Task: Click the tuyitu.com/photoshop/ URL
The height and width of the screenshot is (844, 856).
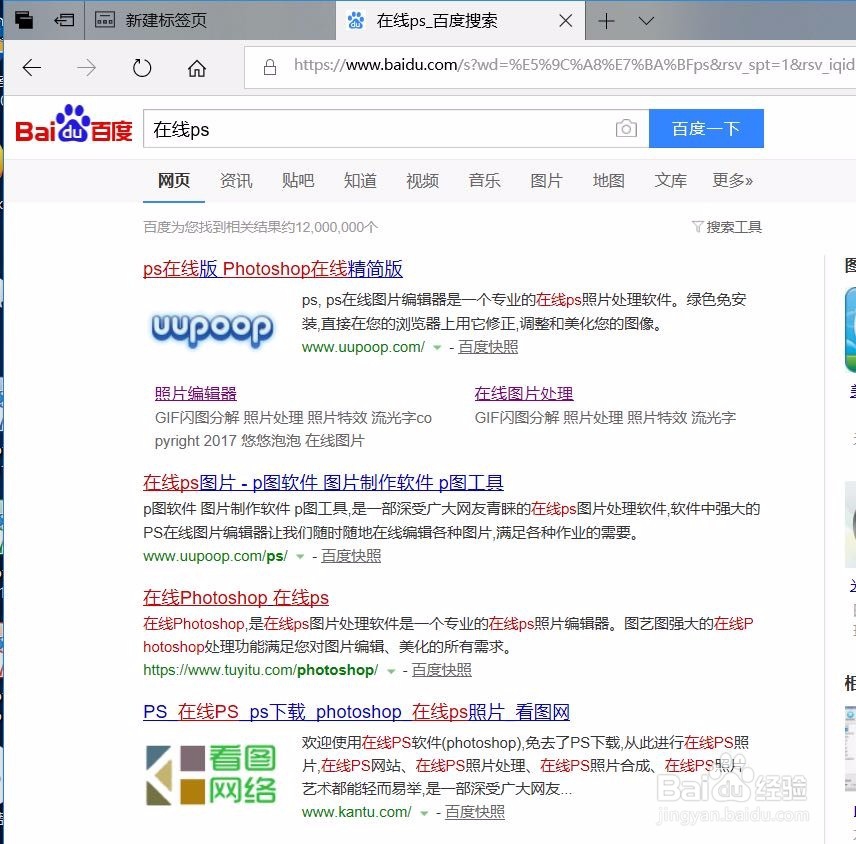Action: point(260,670)
